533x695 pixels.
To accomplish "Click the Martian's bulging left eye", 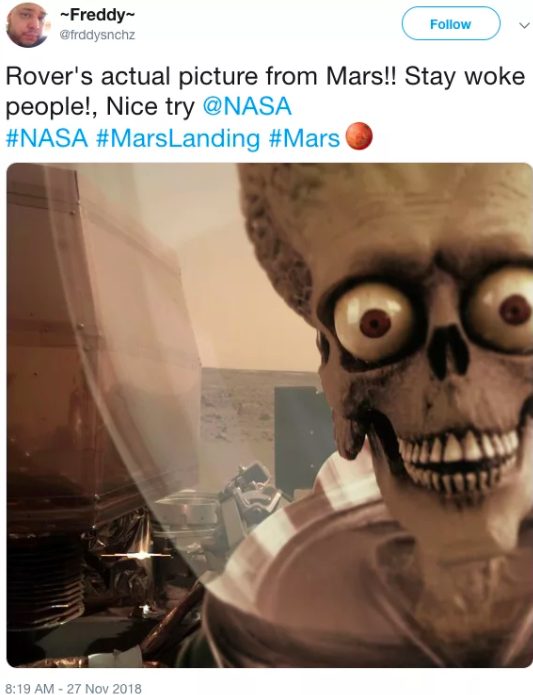I will (373, 324).
